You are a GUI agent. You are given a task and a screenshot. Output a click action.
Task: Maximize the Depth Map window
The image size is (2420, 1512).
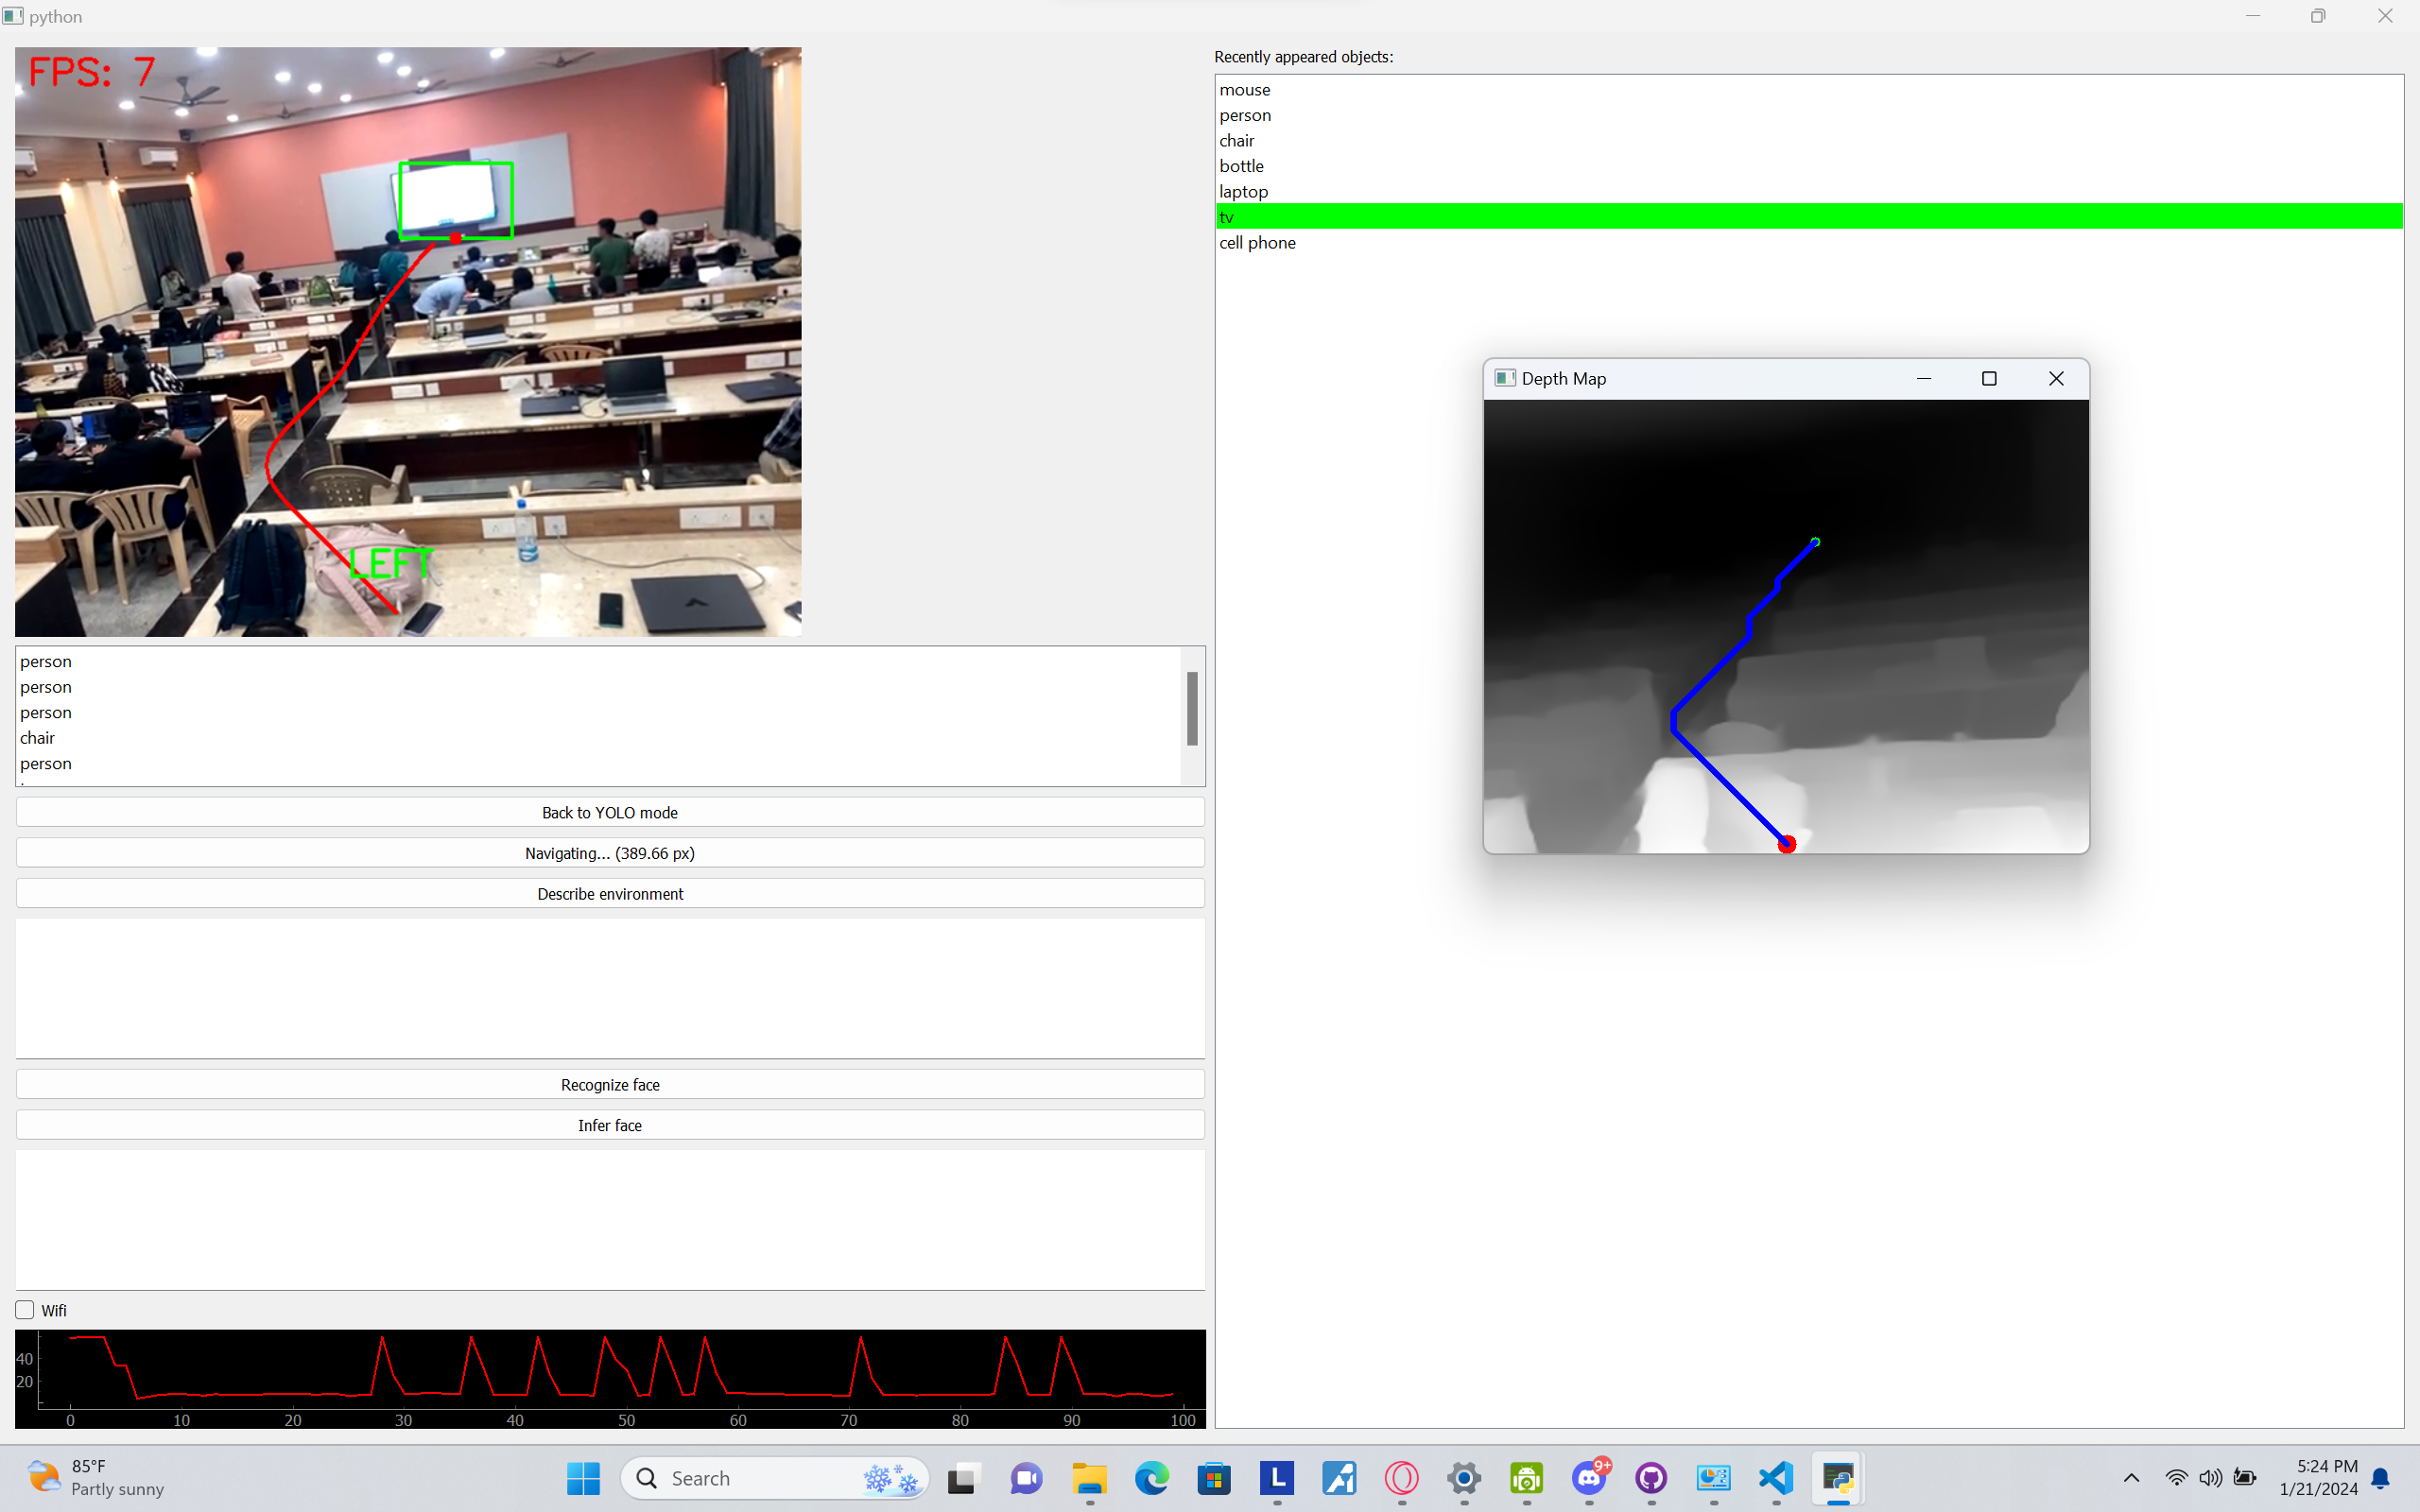1989,378
